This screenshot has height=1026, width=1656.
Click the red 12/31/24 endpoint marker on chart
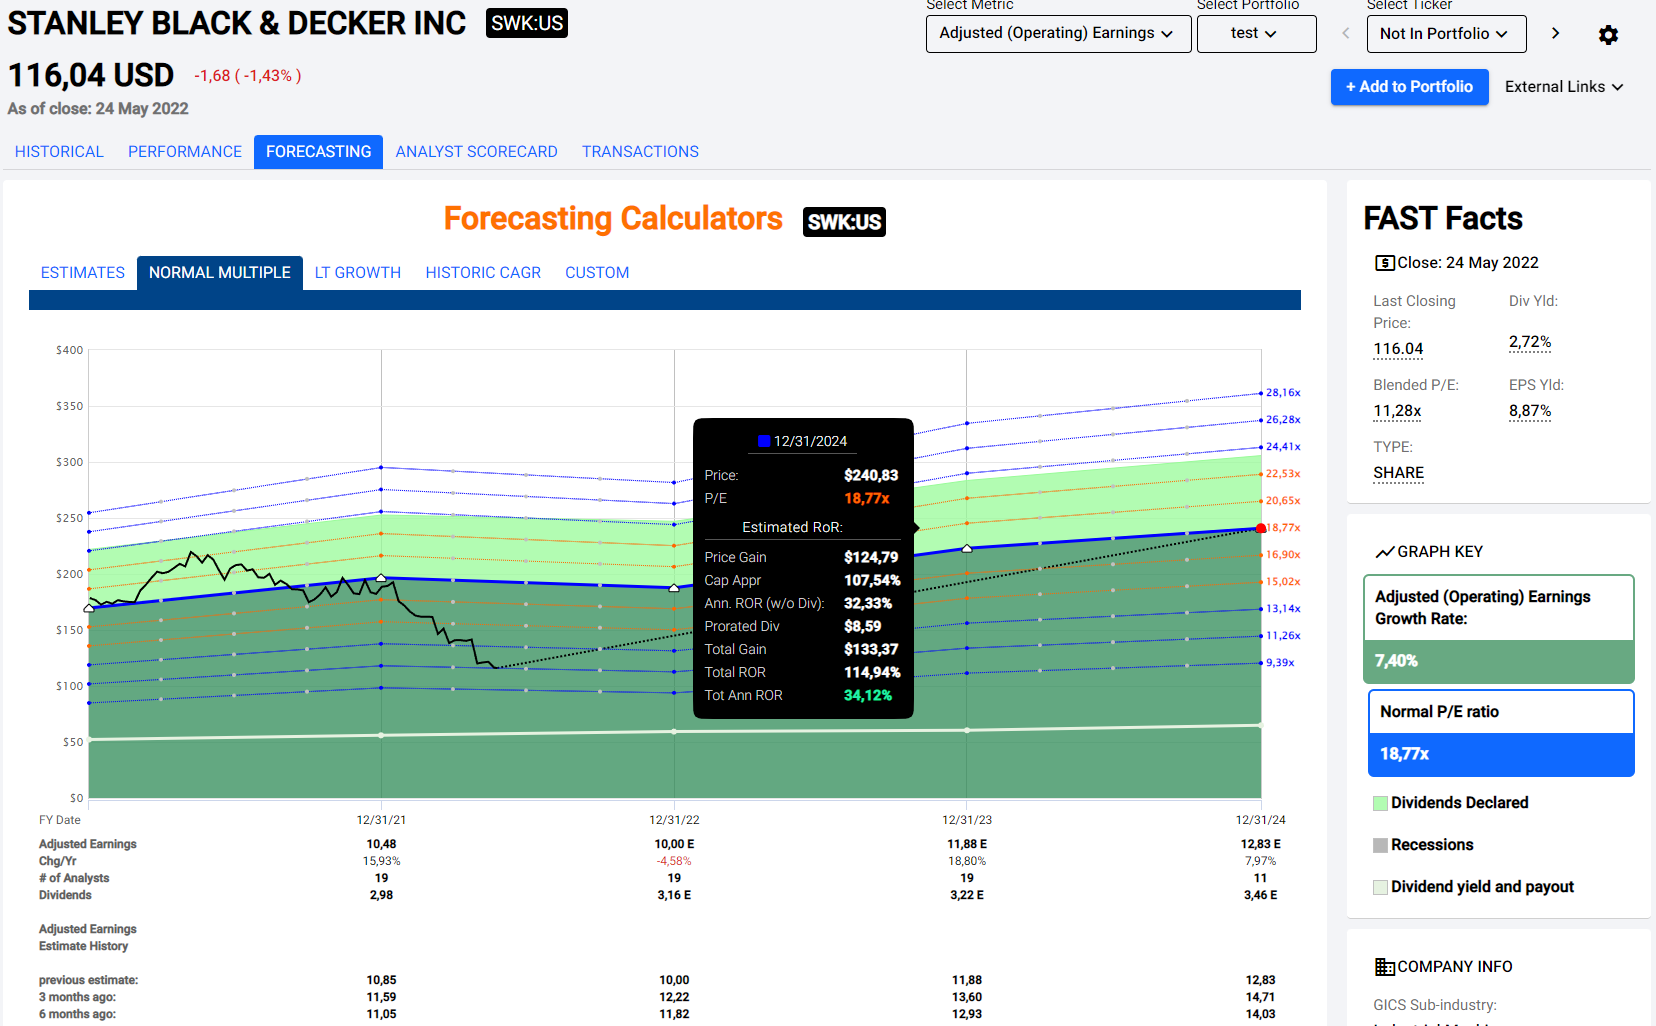1260,528
